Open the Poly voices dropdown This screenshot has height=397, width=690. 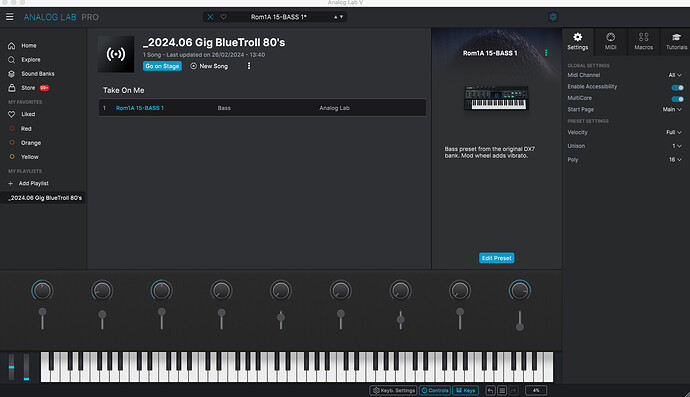675,160
